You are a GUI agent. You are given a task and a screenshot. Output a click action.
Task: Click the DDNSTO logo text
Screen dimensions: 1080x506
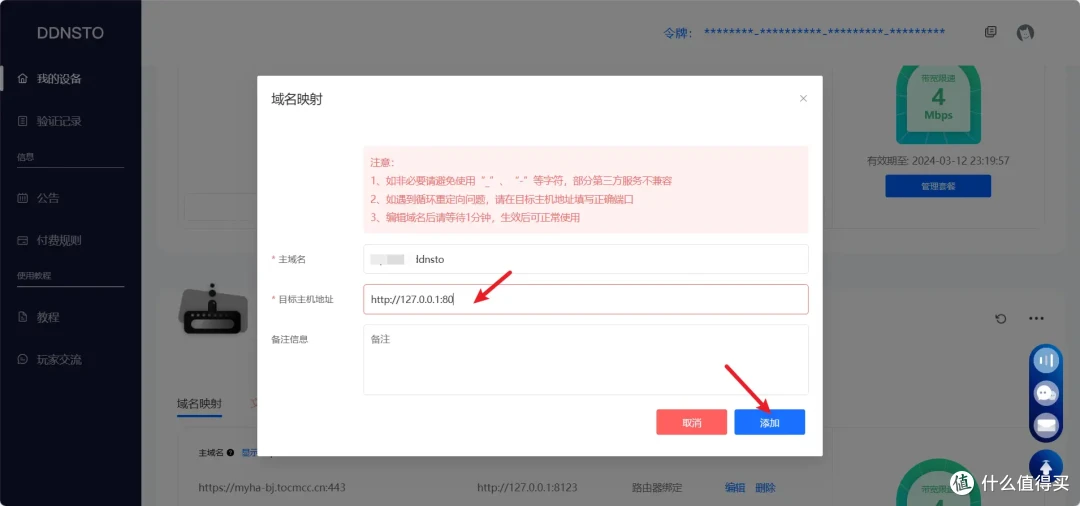[x=70, y=32]
